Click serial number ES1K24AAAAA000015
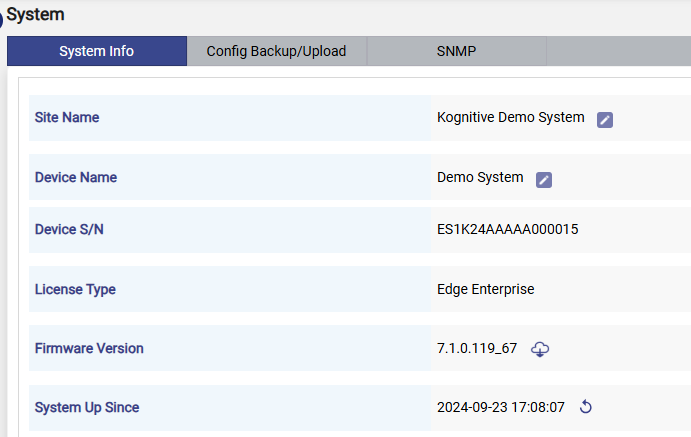Image resolution: width=691 pixels, height=437 pixels. point(507,230)
